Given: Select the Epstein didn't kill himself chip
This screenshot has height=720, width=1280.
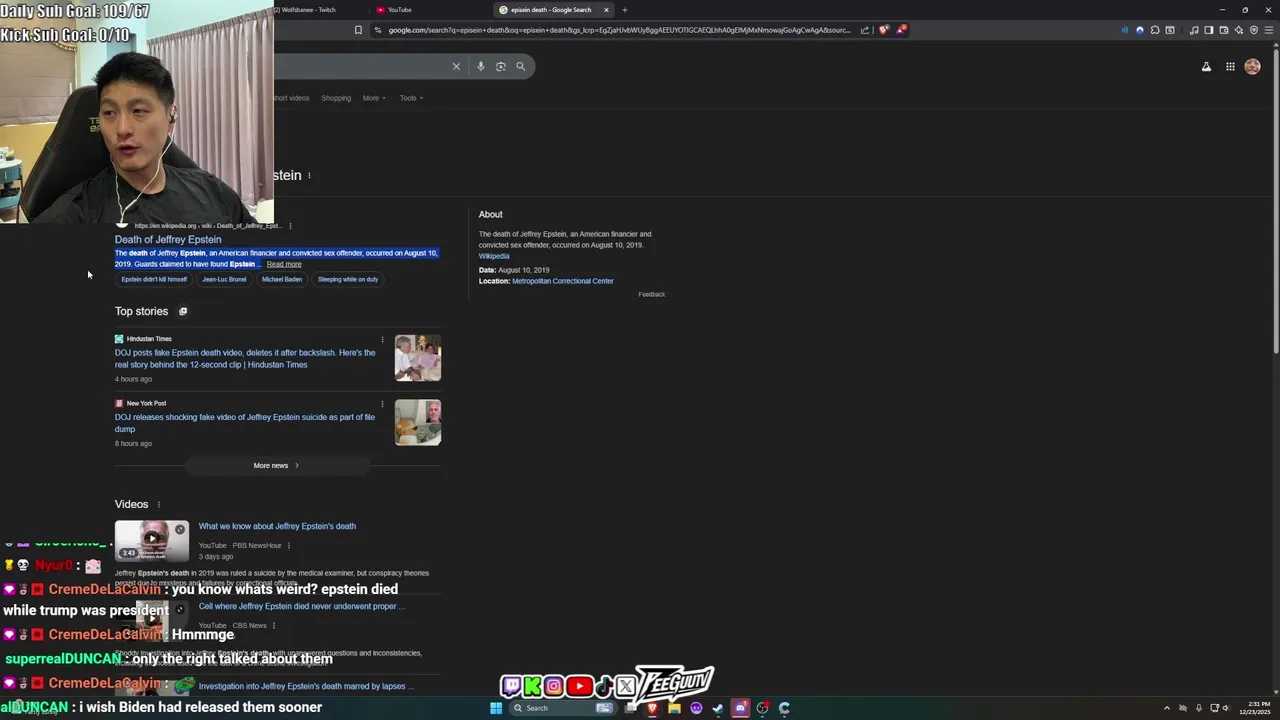Looking at the screenshot, I should click(154, 280).
